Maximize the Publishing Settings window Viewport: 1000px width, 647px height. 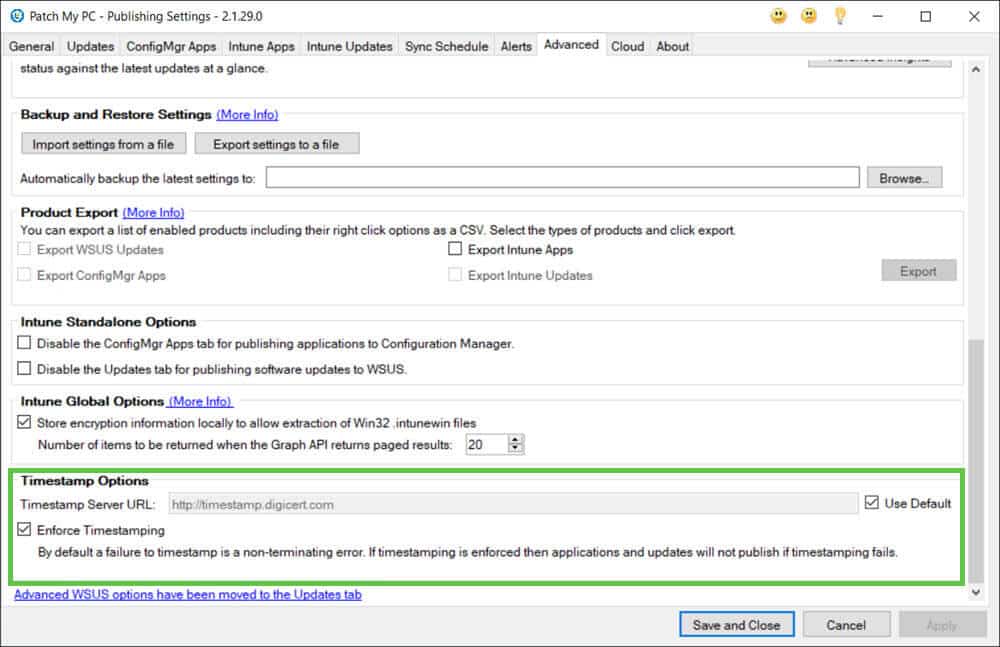(925, 16)
